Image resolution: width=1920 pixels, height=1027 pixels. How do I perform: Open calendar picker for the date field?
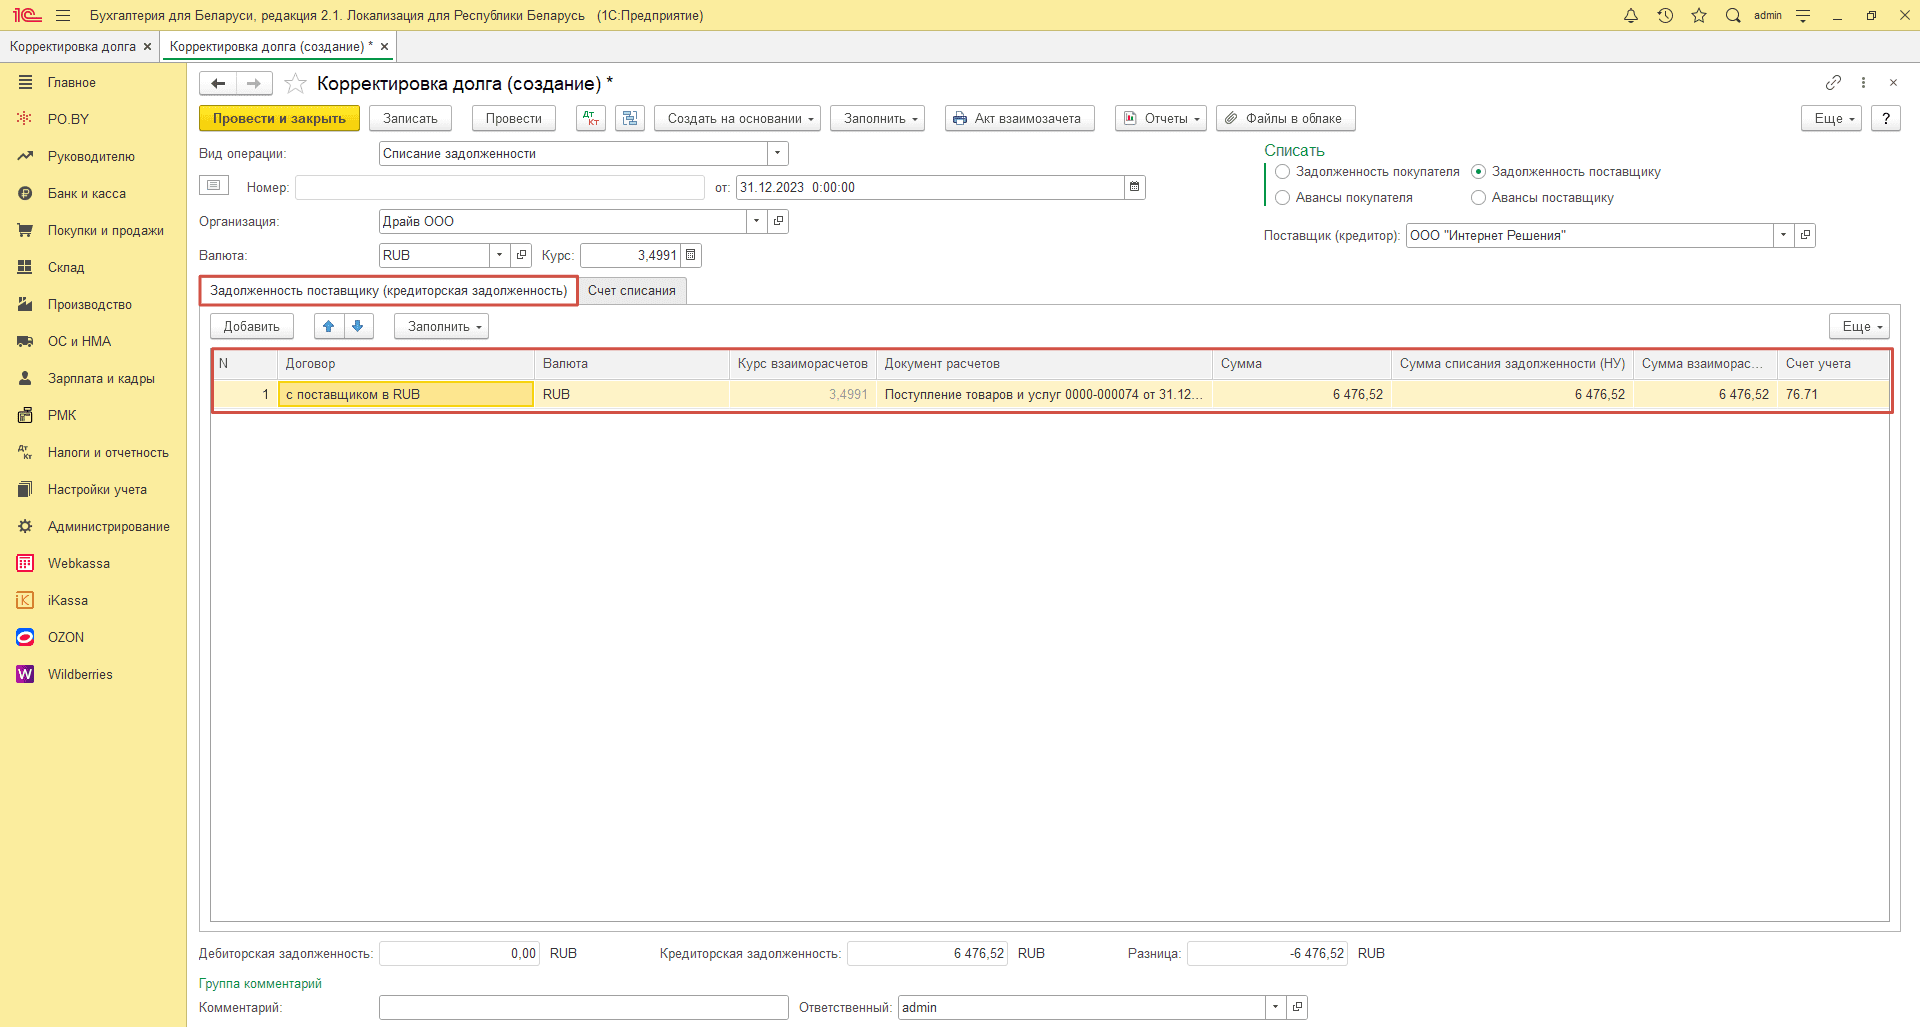(x=1134, y=187)
